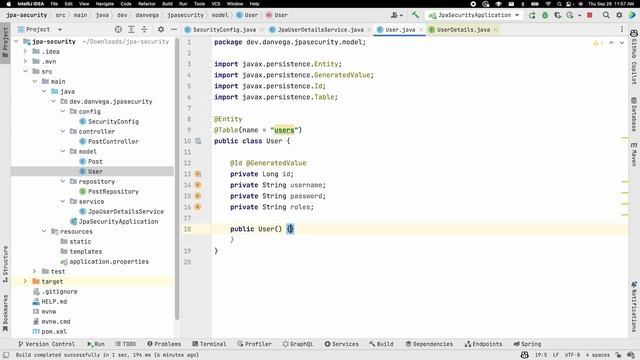Click gutter icon next to line 10
This screenshot has height=360, width=640.
tap(198, 141)
